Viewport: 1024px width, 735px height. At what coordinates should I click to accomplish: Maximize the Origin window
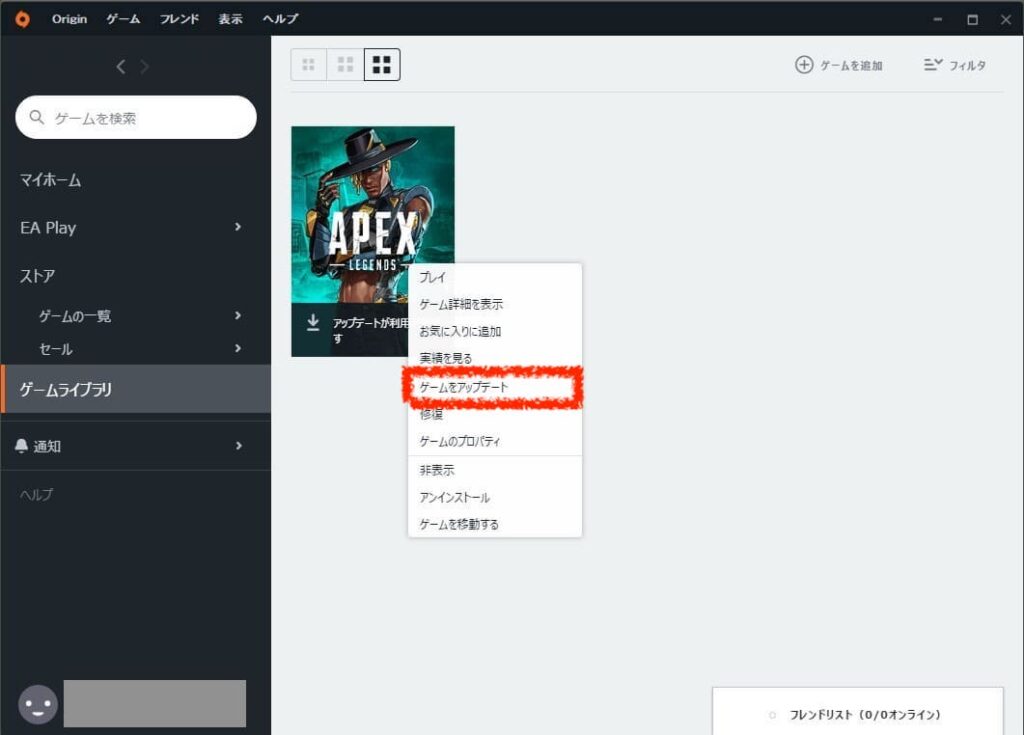[x=972, y=19]
